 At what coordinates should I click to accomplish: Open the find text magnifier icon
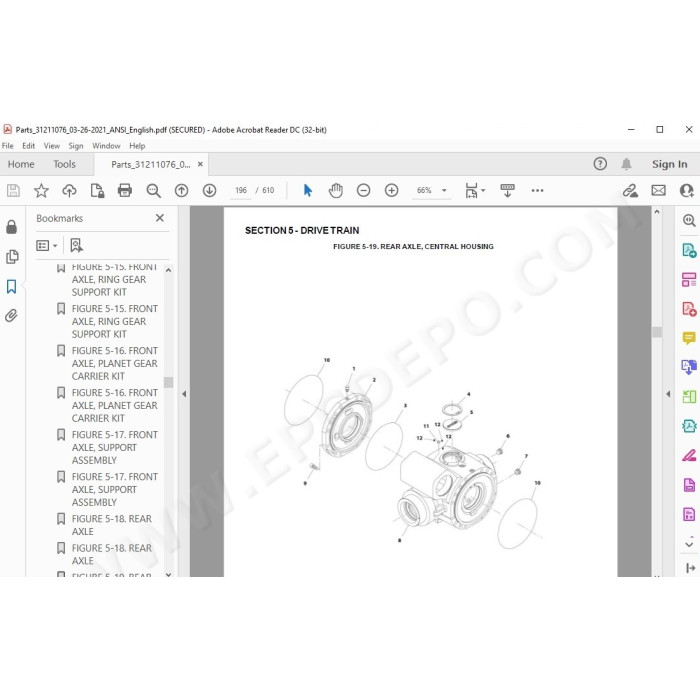[154, 191]
